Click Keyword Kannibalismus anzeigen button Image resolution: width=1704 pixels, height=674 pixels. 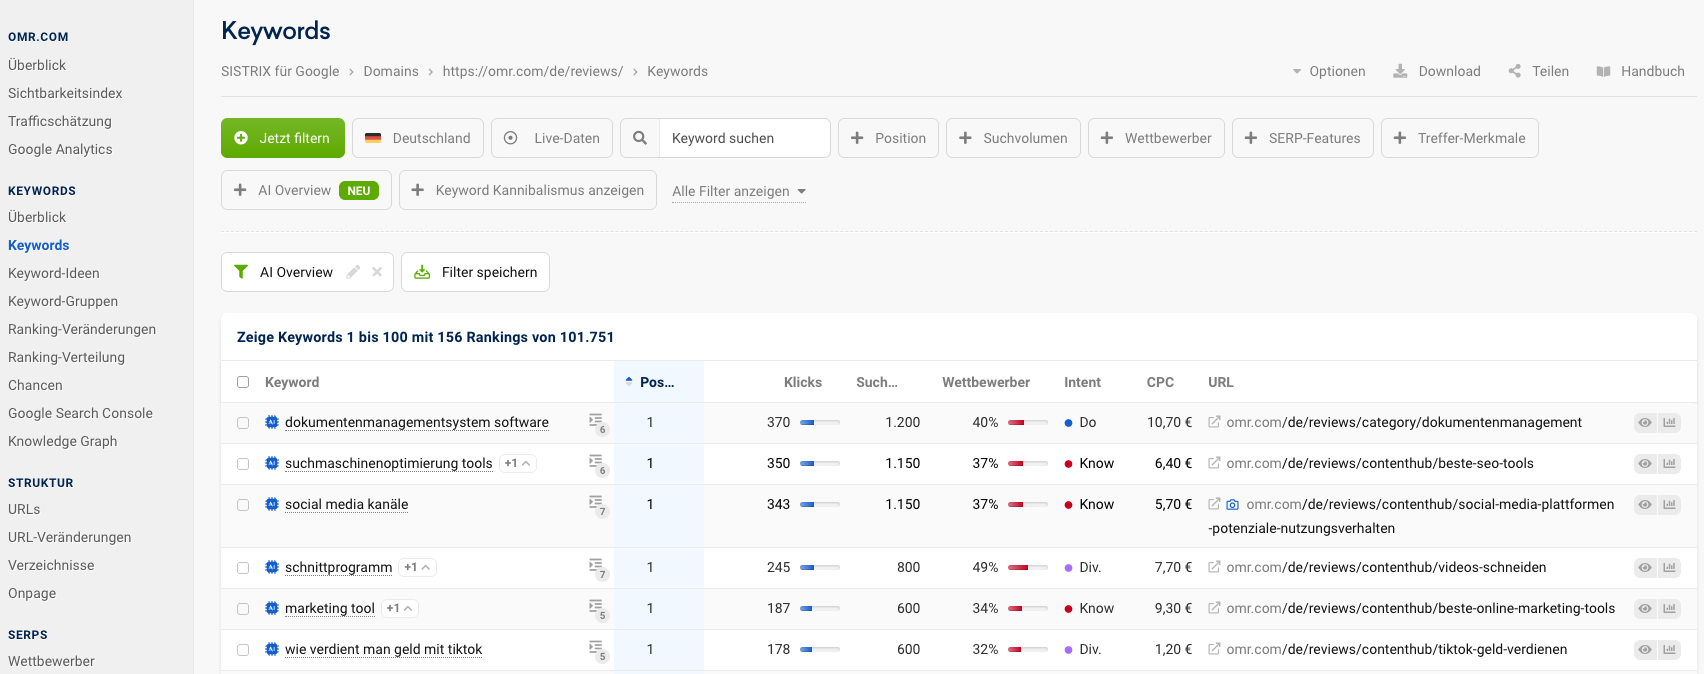click(528, 190)
